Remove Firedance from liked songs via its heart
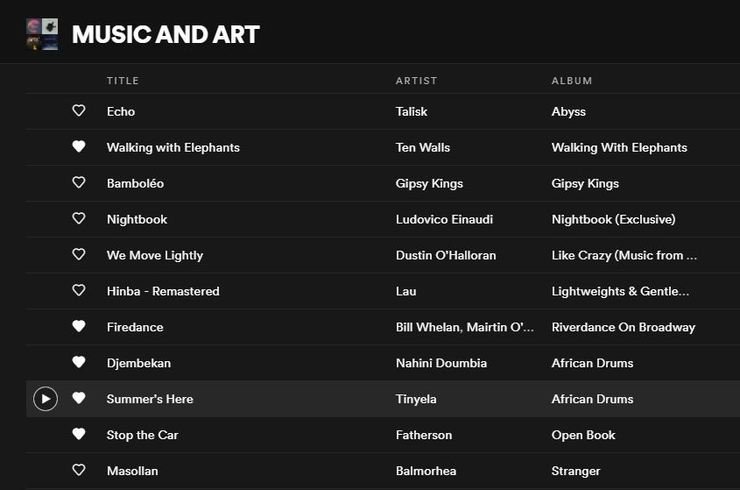Image resolution: width=740 pixels, height=490 pixels. coord(79,326)
